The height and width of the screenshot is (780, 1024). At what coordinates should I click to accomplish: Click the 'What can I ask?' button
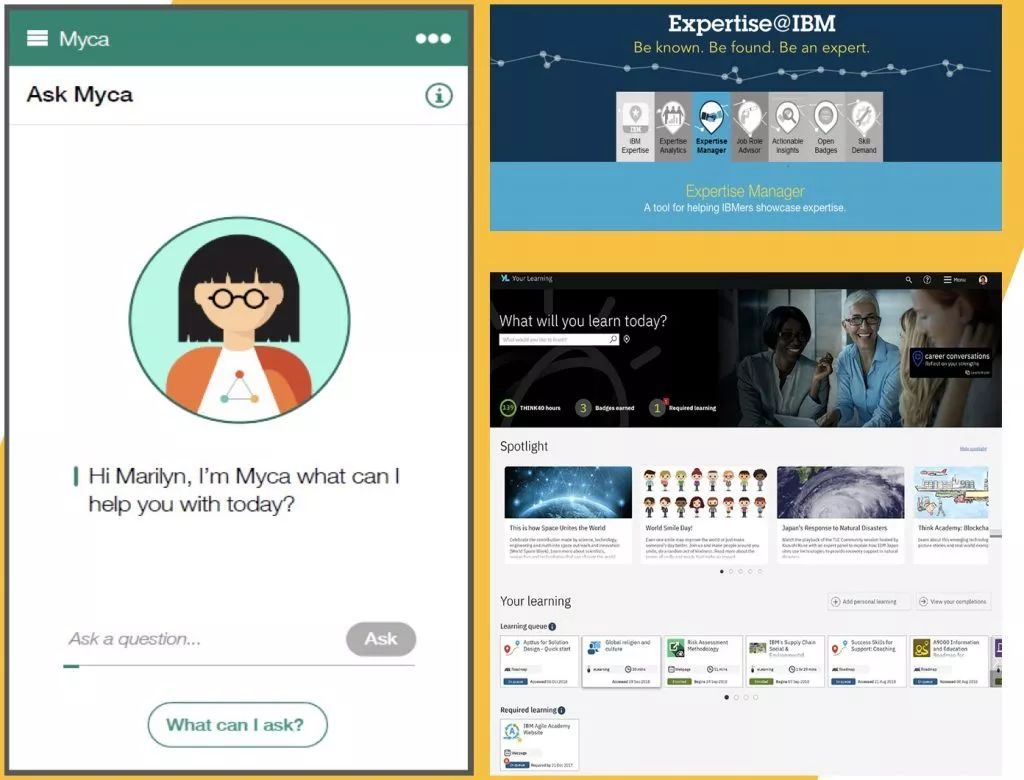237,724
